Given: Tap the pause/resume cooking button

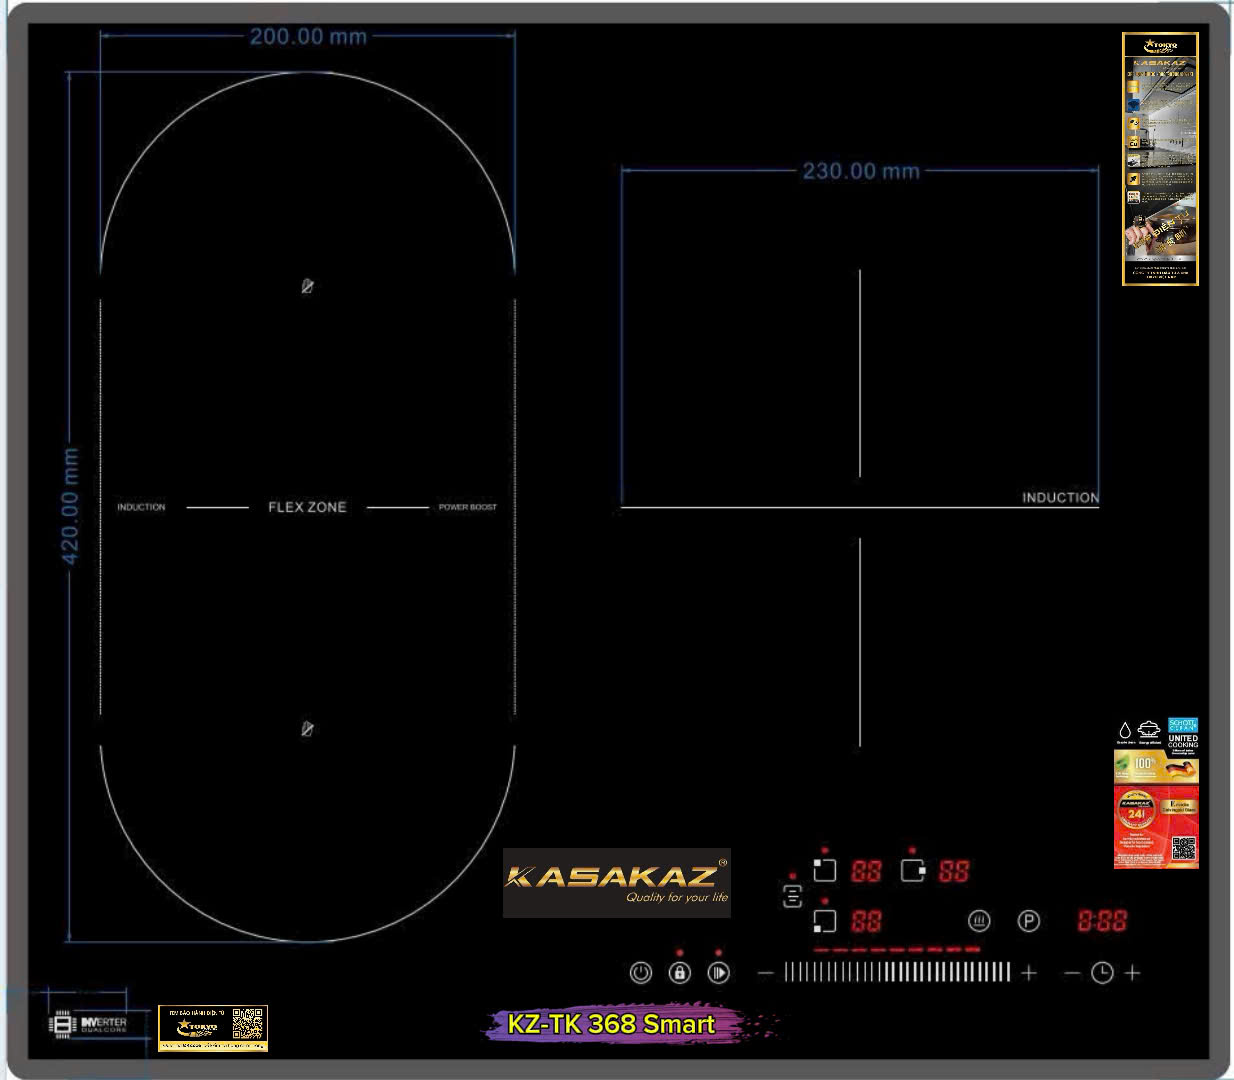Looking at the screenshot, I should coord(718,973).
